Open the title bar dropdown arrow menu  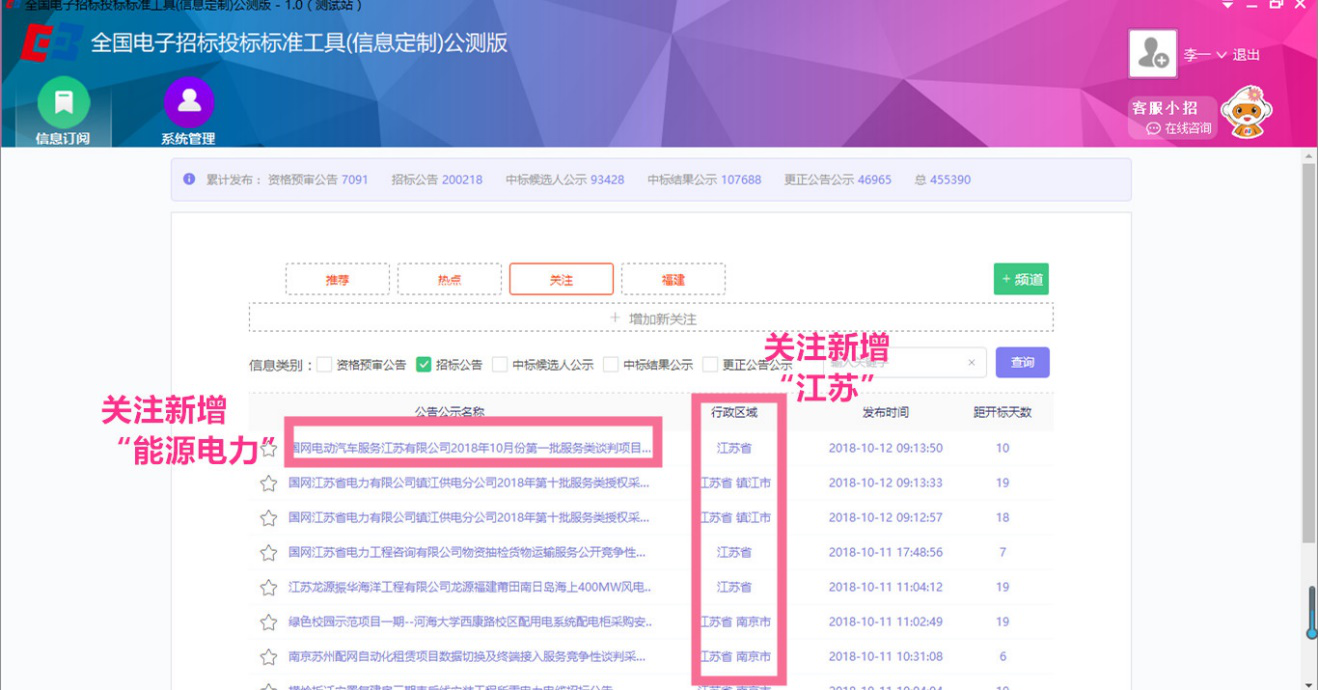pyautogui.click(x=1228, y=5)
